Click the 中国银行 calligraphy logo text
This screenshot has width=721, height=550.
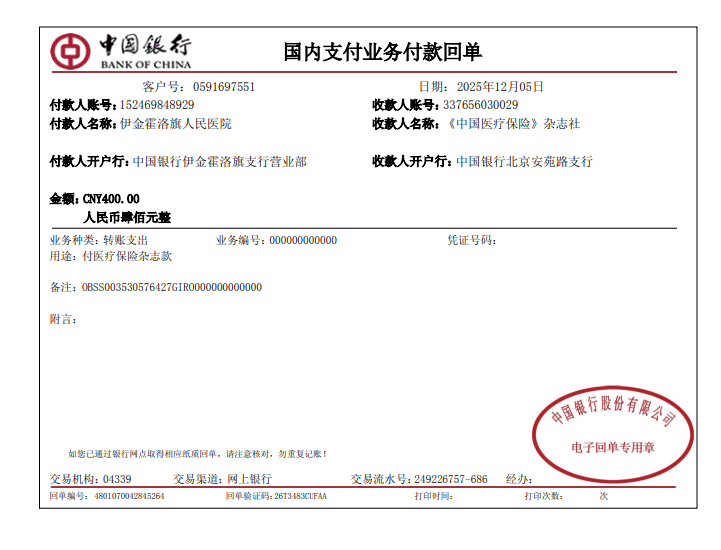(146, 46)
